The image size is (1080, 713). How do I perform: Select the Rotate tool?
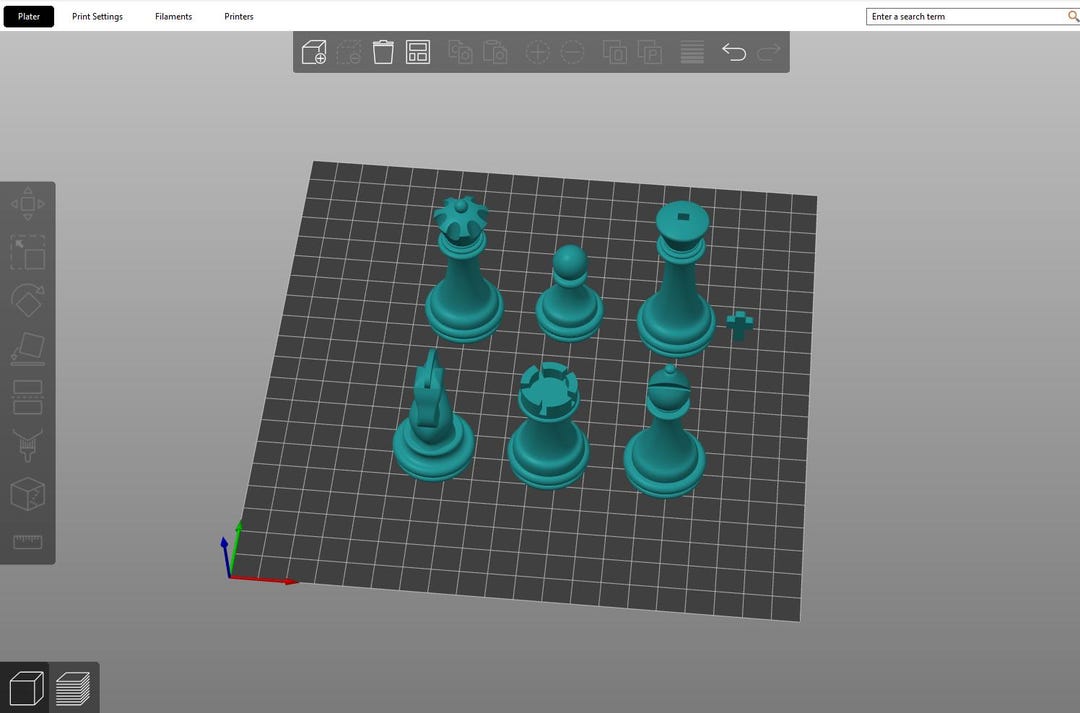coord(27,298)
